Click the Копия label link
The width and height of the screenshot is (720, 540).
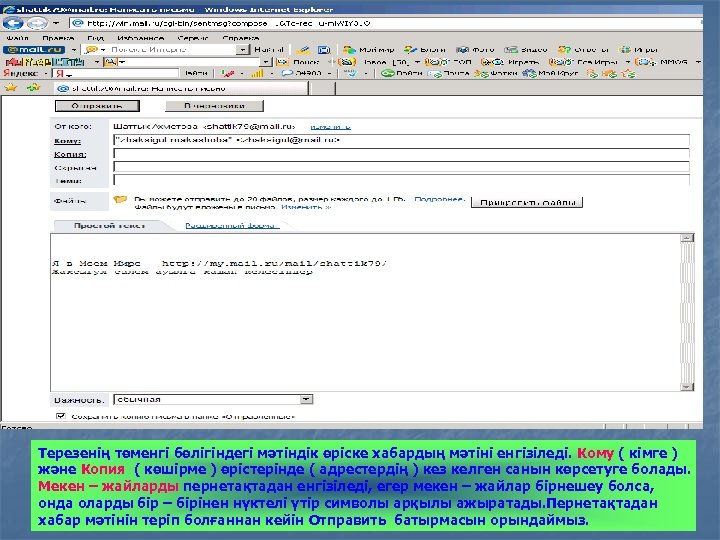point(70,154)
